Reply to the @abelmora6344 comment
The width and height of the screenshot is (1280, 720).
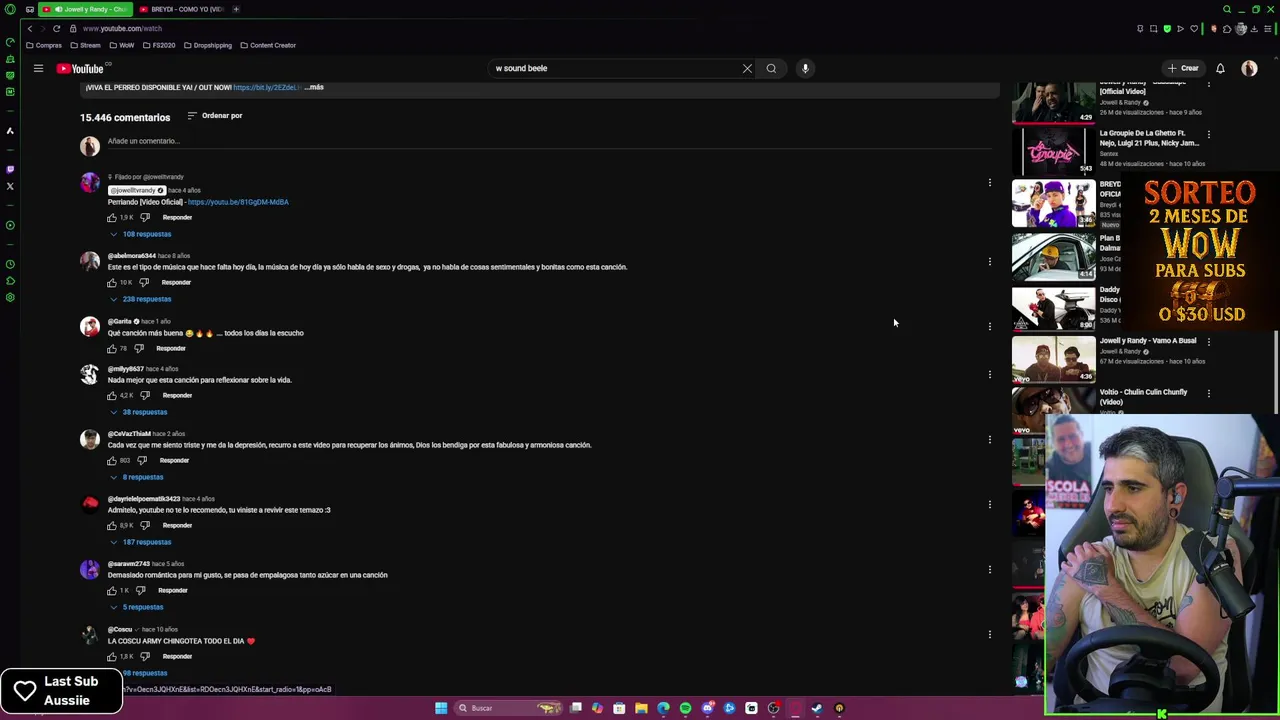176,282
